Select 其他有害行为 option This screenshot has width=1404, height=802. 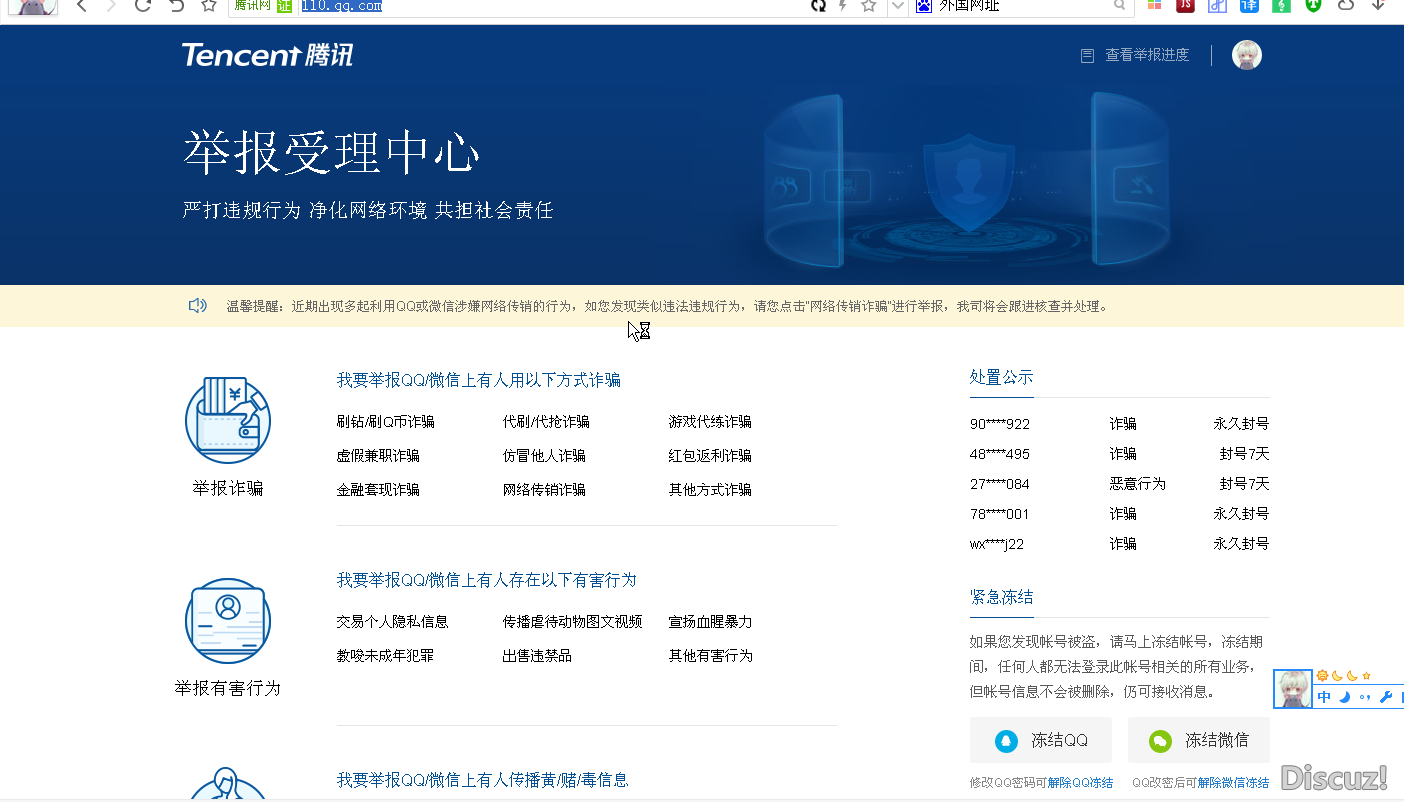[x=710, y=656]
